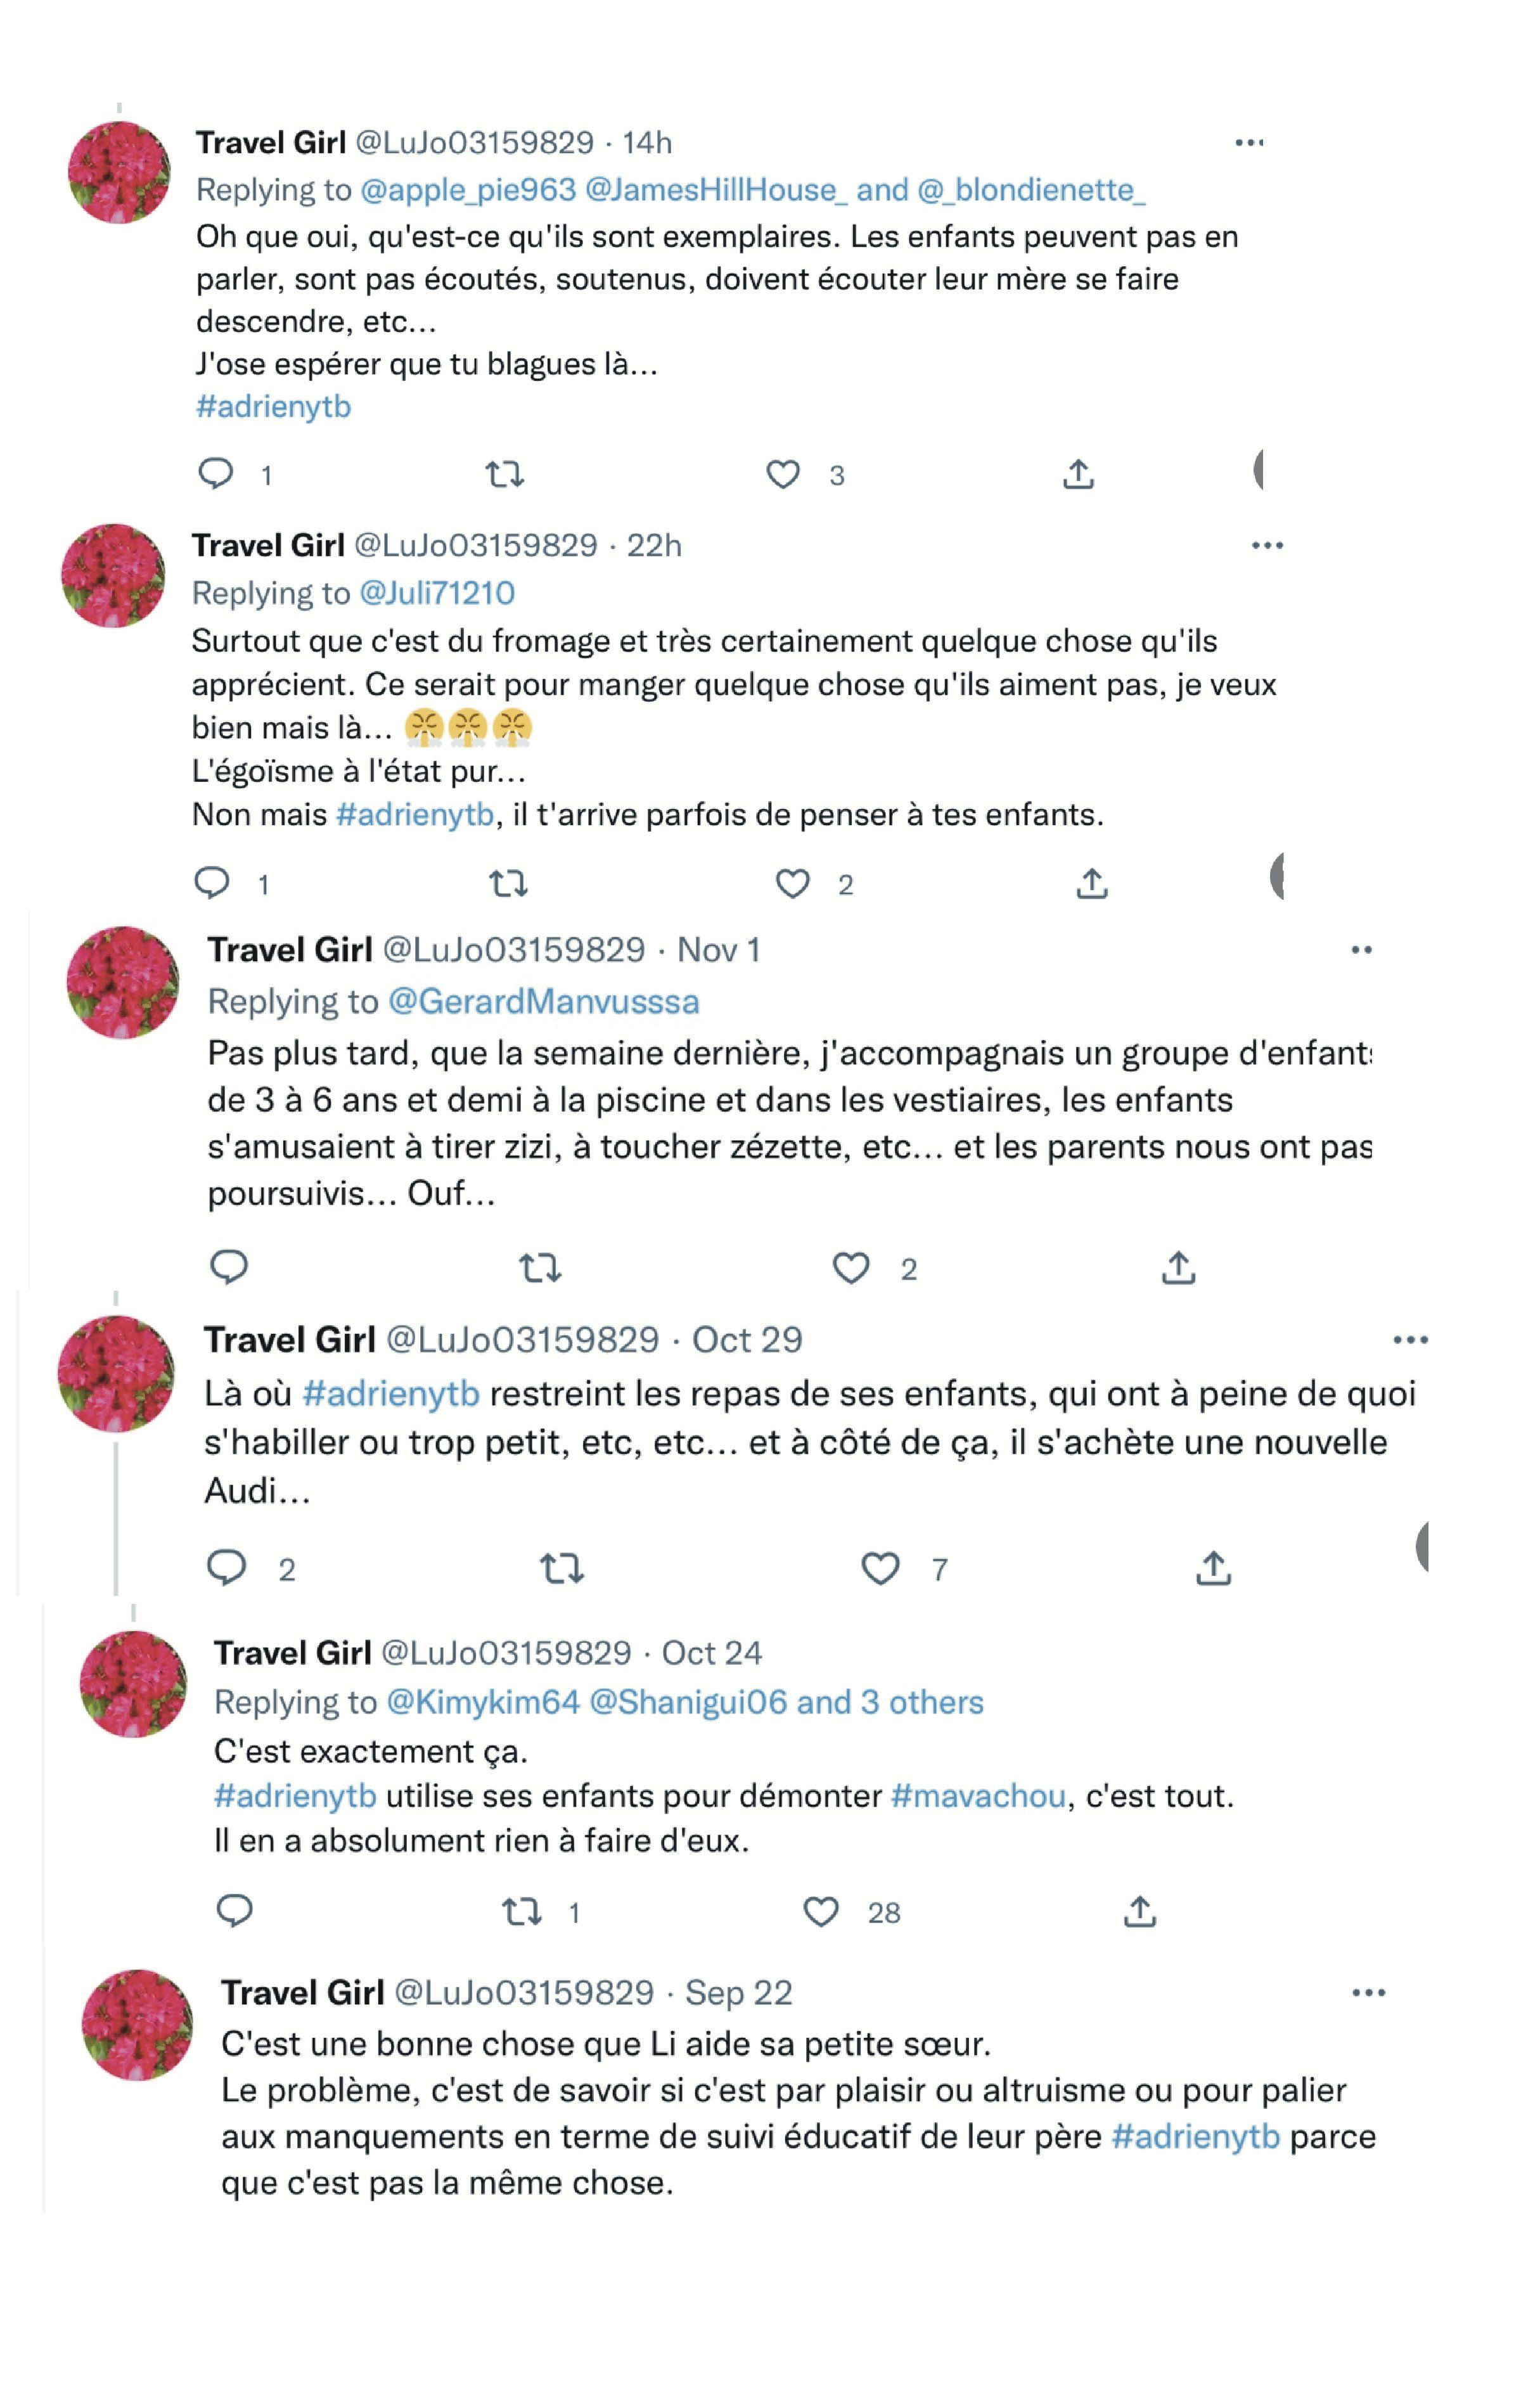Viewport: 1521px width, 2408px height.
Task: Open the @Kimykim64 mention link
Action: [x=483, y=1702]
